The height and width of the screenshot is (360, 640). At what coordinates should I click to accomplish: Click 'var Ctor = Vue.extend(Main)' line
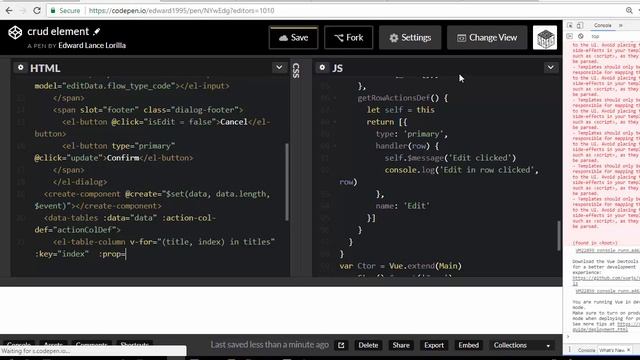click(x=400, y=266)
